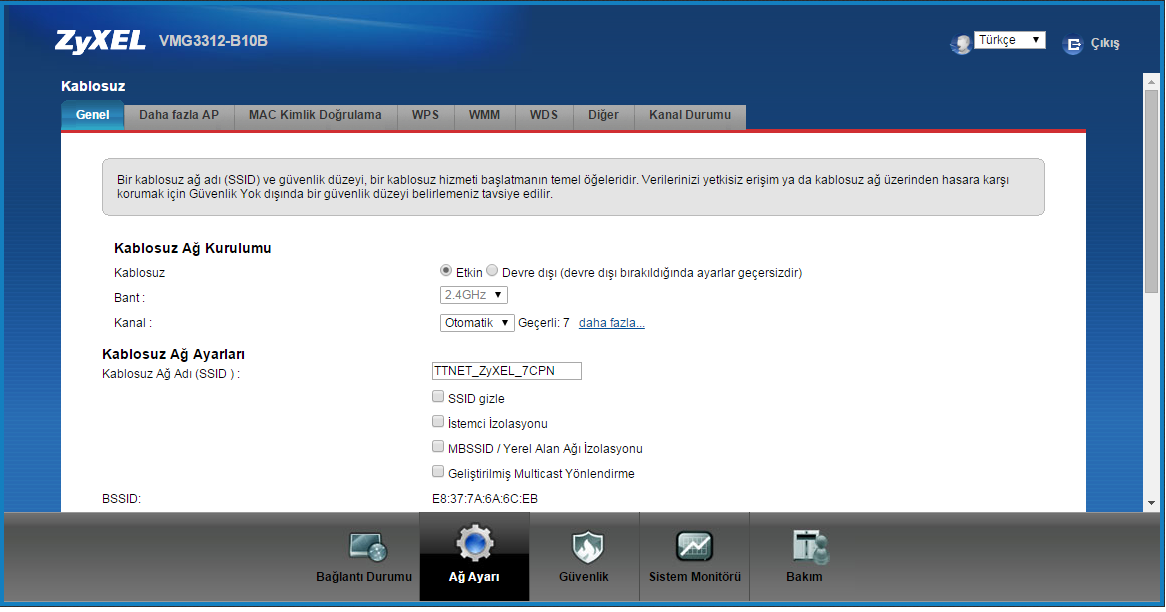Enable the İstemci İzolasyonu checkbox
The image size is (1166, 612).
(x=438, y=422)
